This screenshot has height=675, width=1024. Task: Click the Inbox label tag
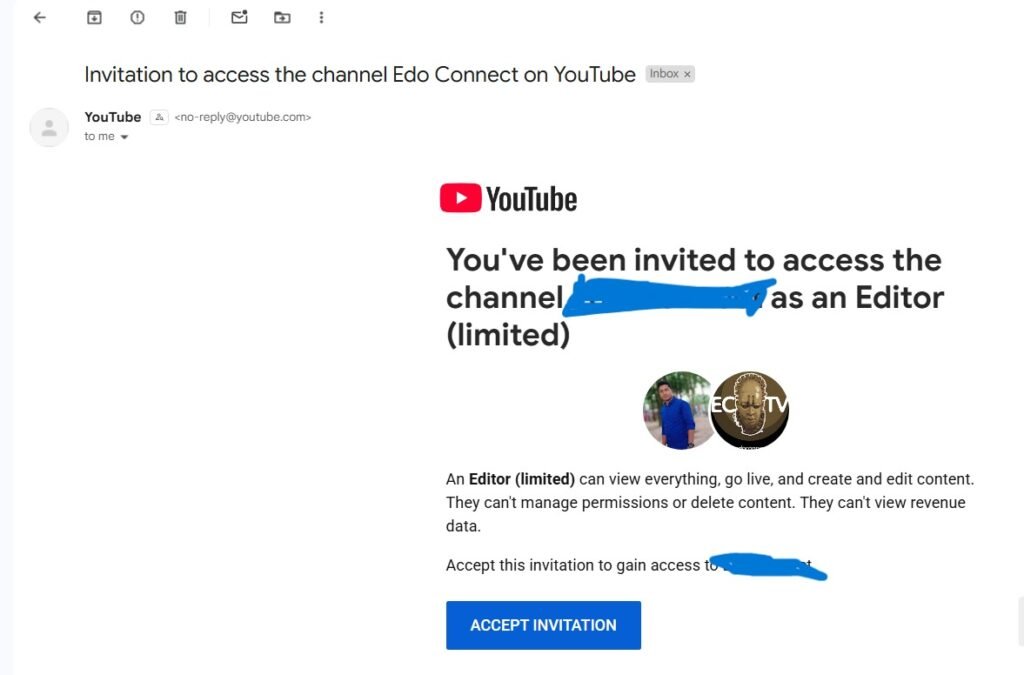click(663, 74)
